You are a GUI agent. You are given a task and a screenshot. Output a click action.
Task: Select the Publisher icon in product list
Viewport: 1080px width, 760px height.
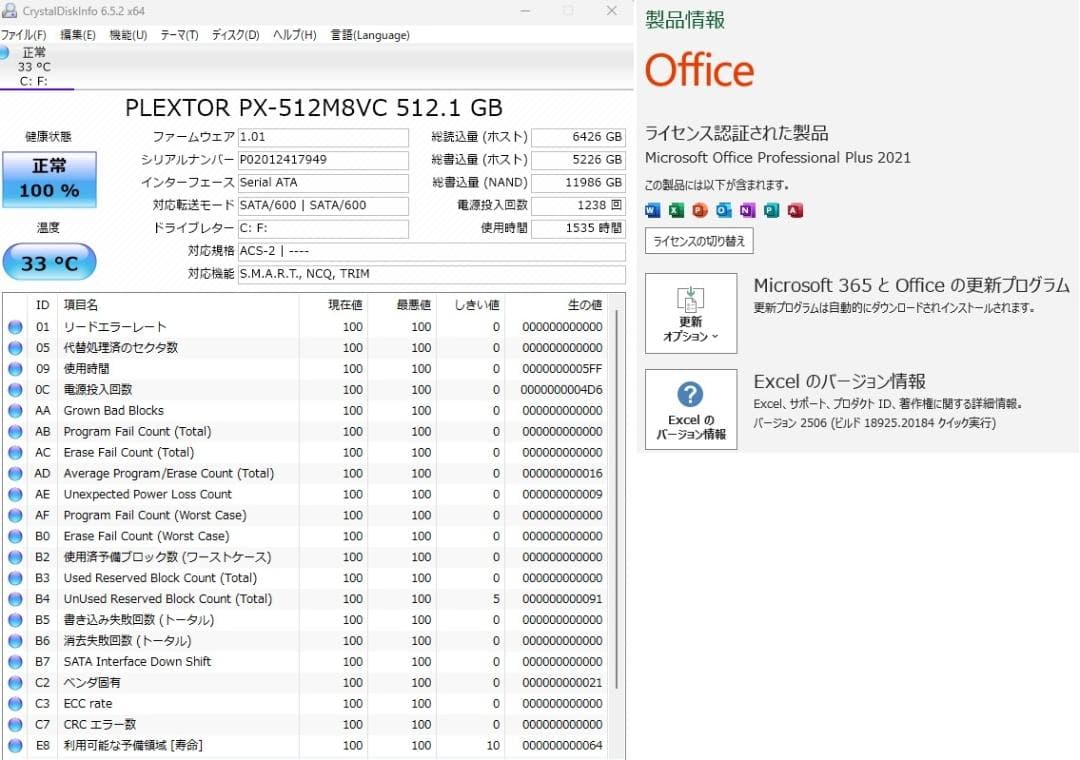771,210
